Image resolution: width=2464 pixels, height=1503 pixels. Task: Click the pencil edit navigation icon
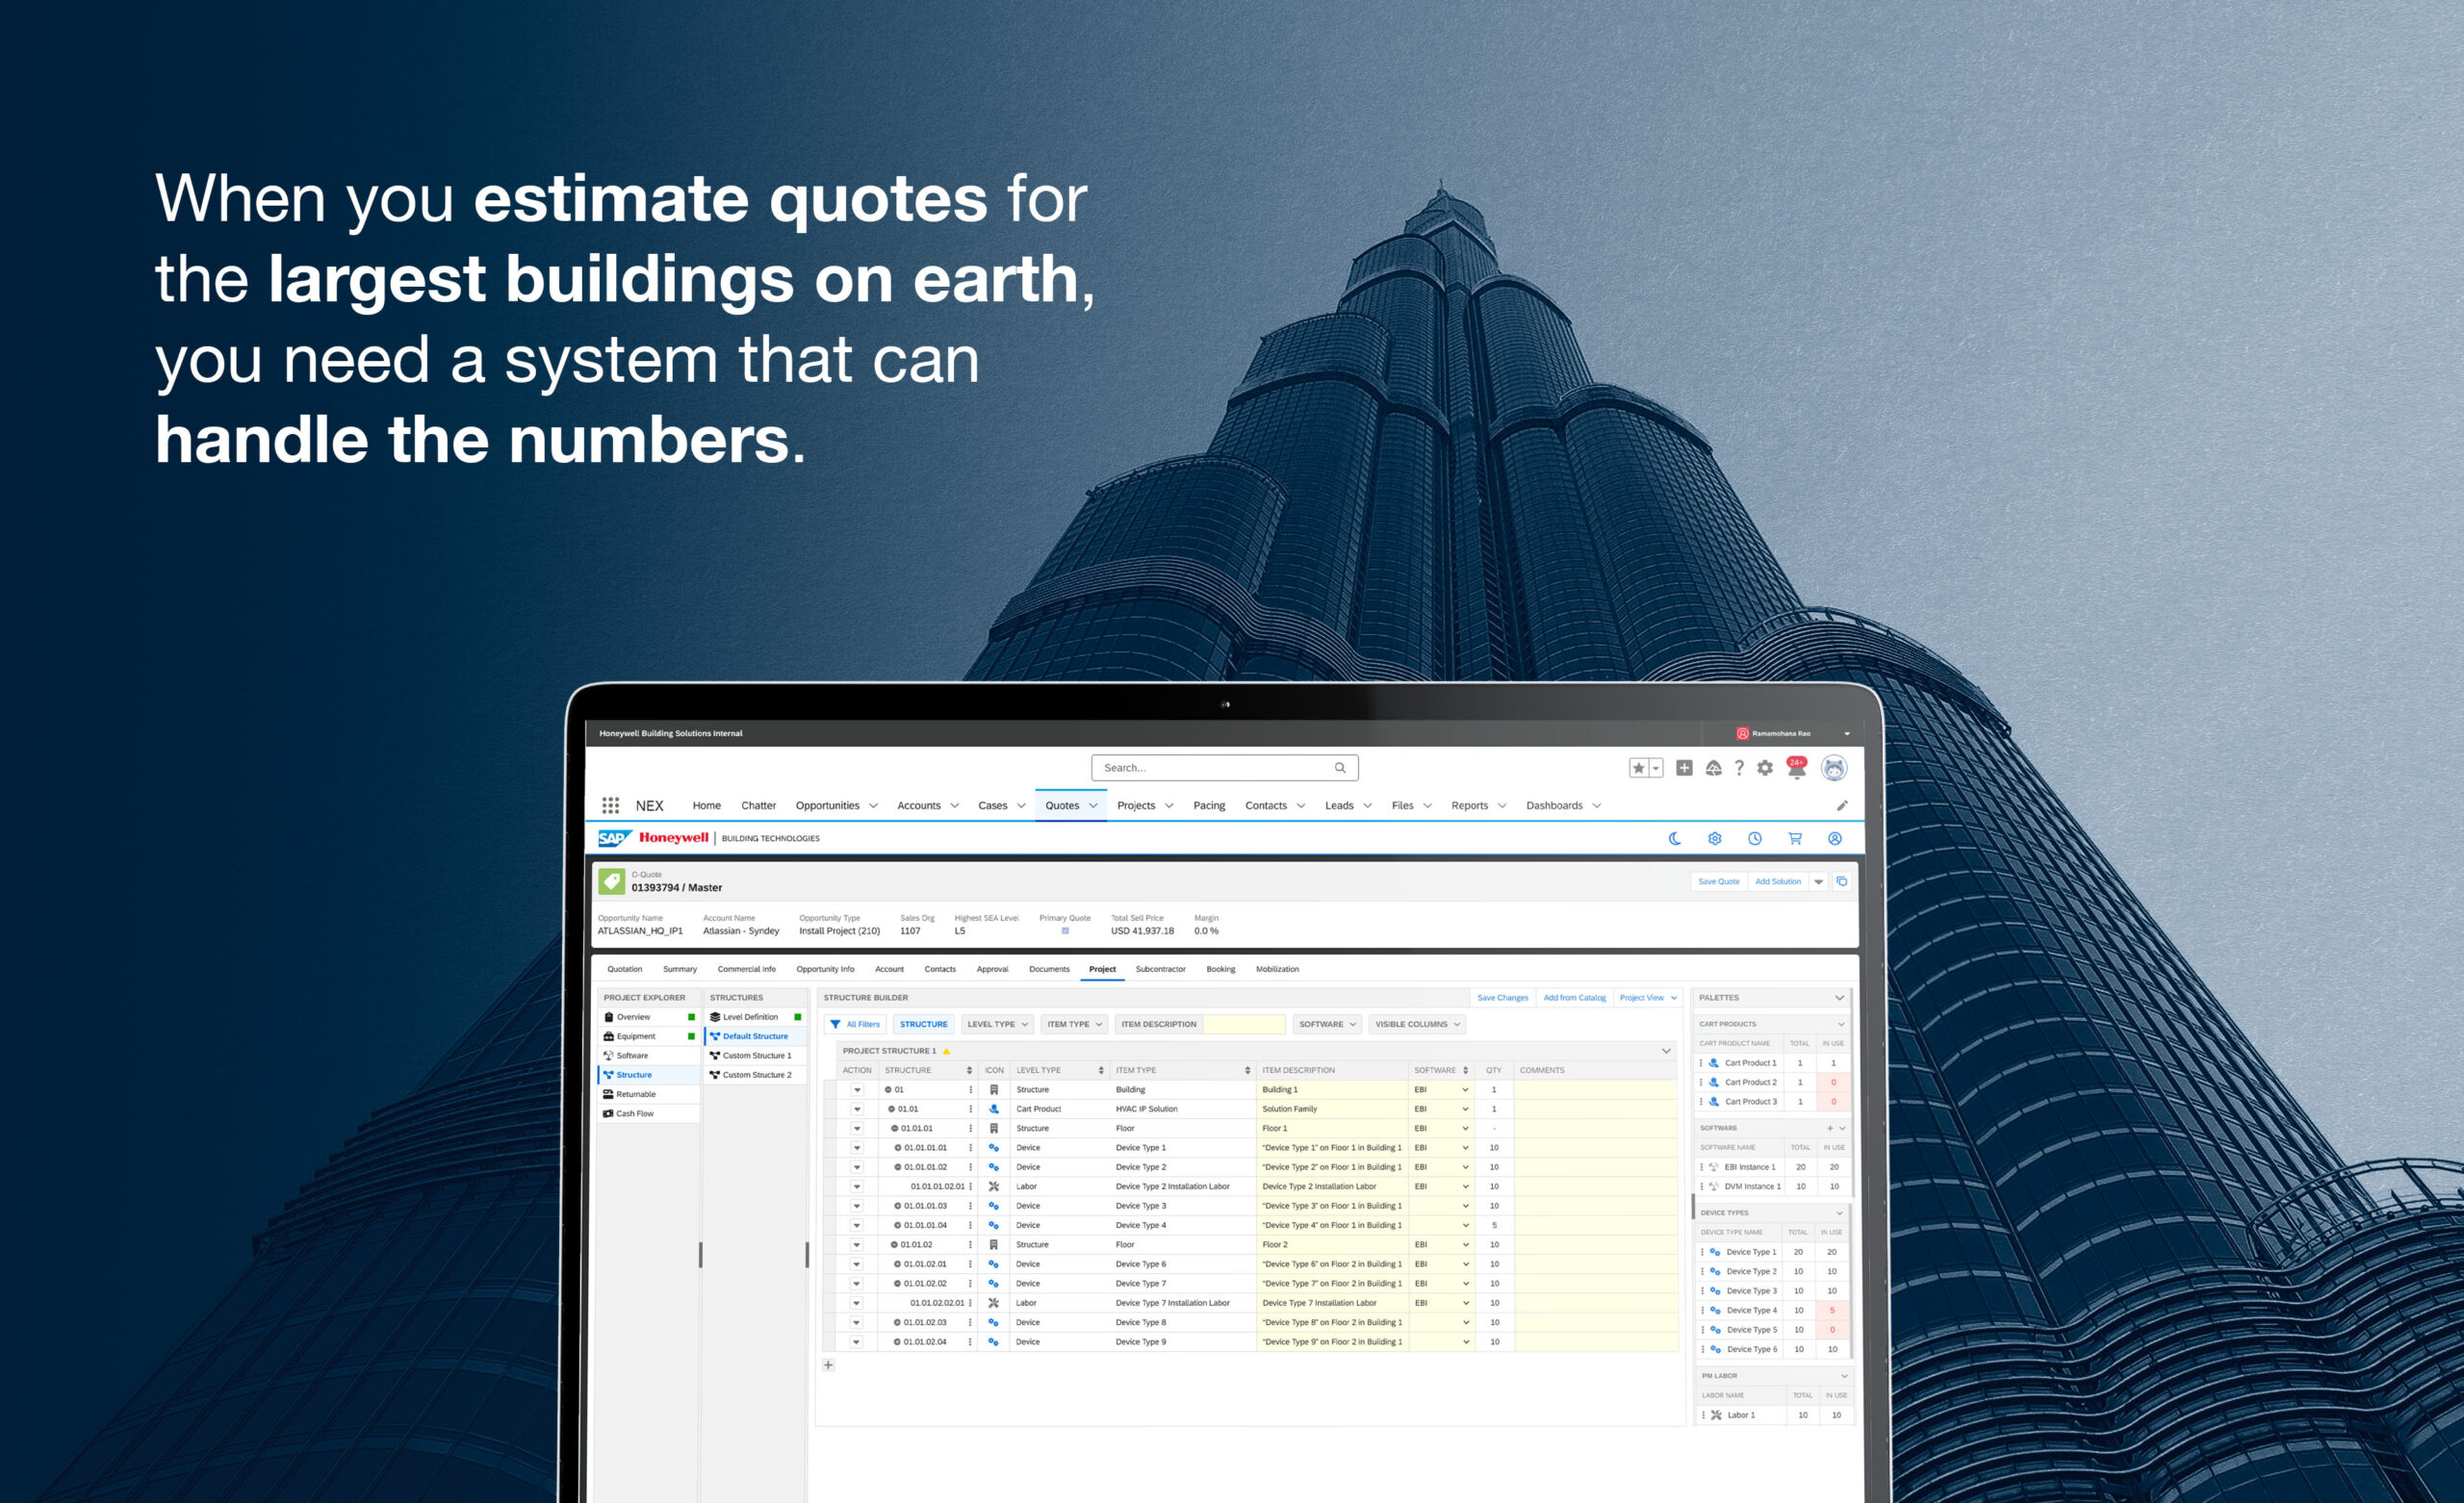click(1842, 805)
